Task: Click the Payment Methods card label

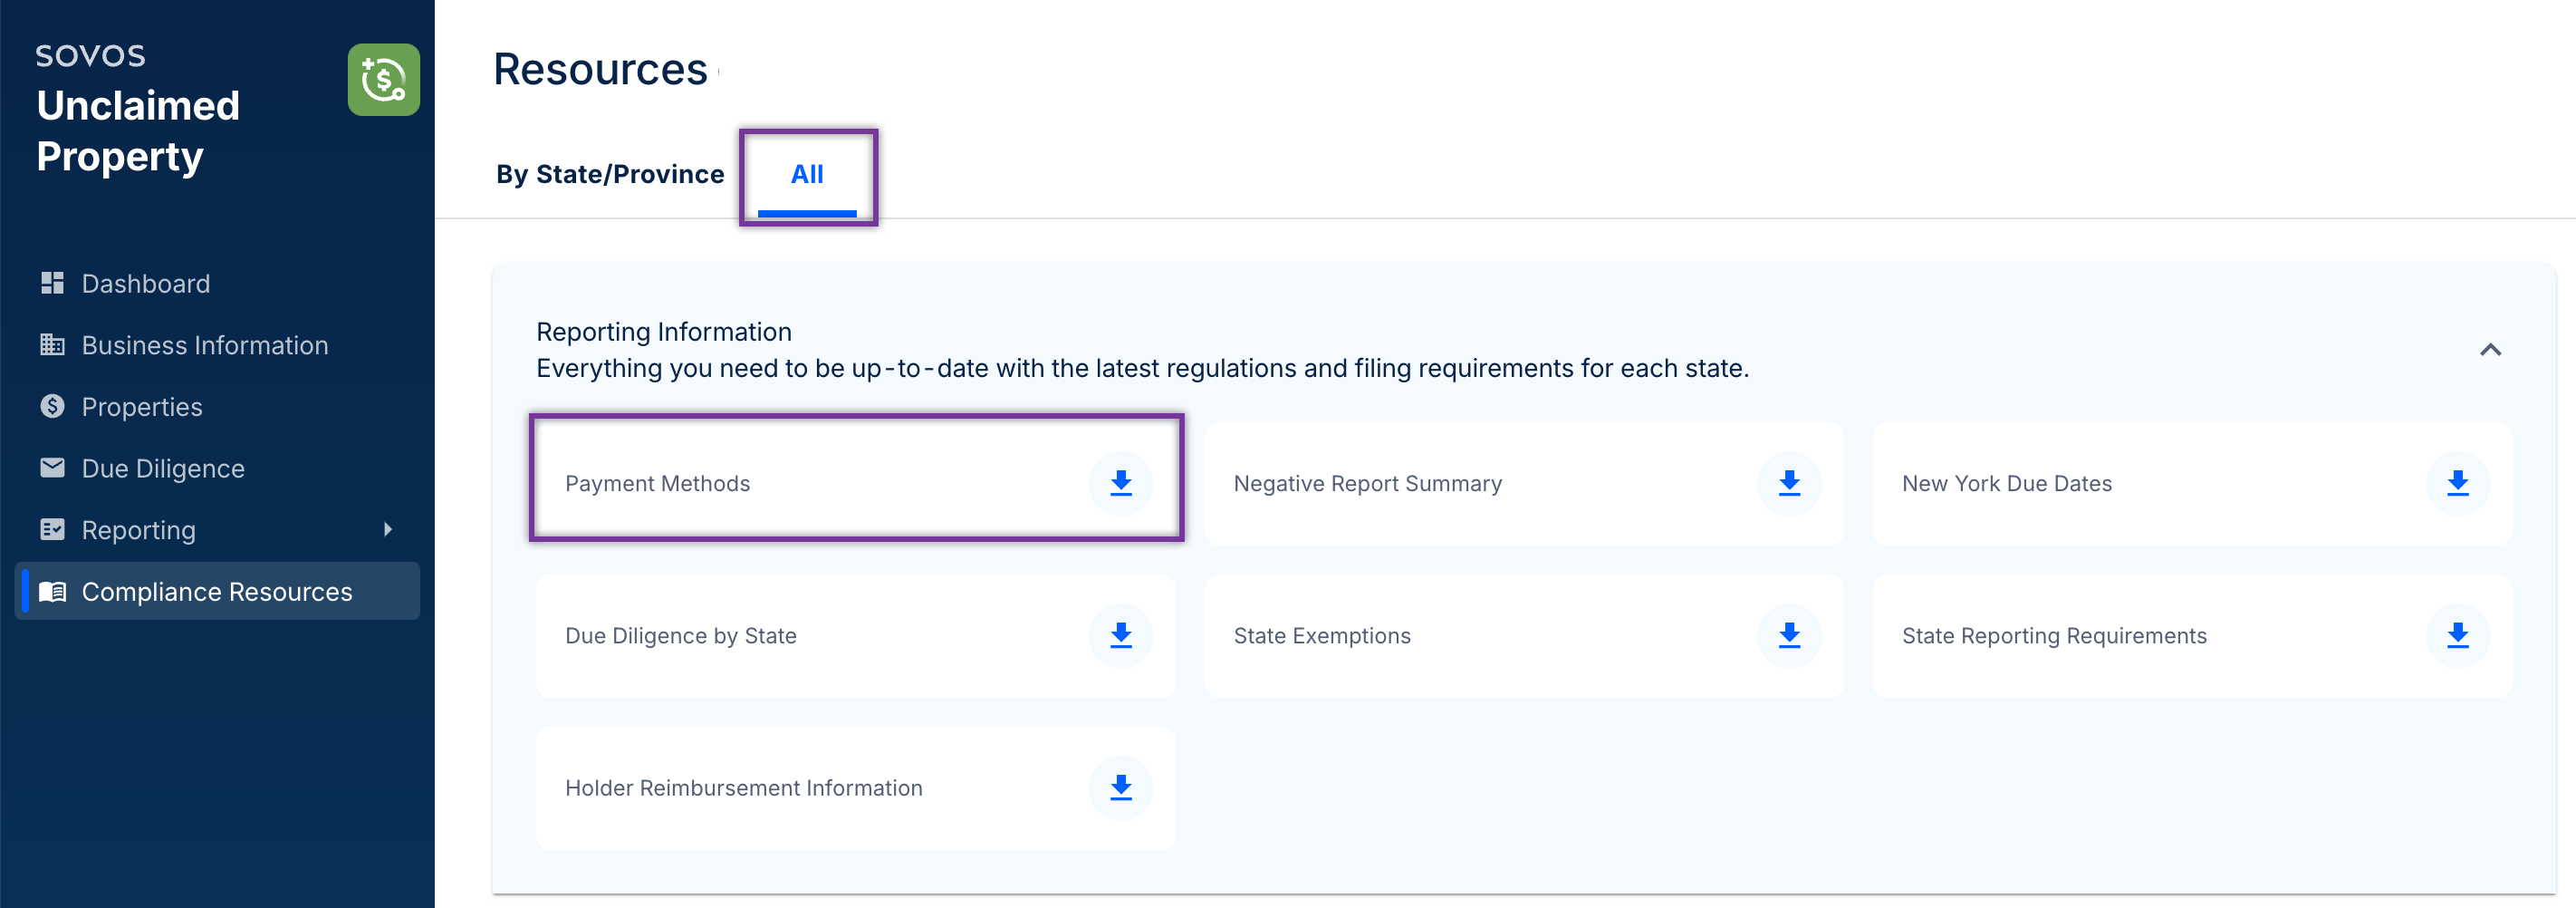Action: coord(657,484)
